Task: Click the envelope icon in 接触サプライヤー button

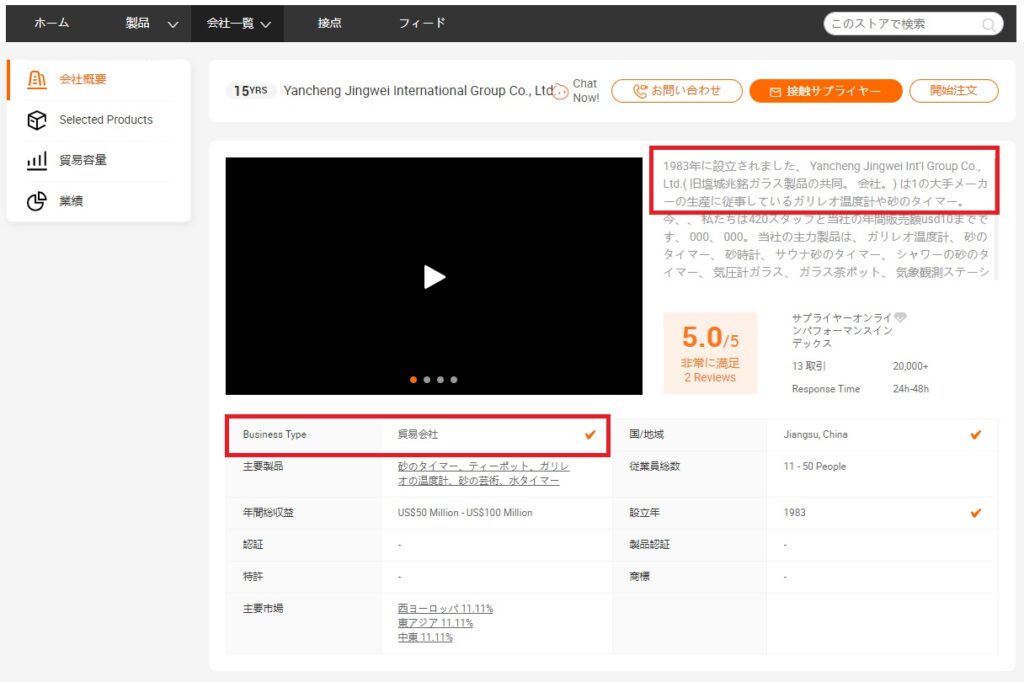Action: tap(775, 92)
